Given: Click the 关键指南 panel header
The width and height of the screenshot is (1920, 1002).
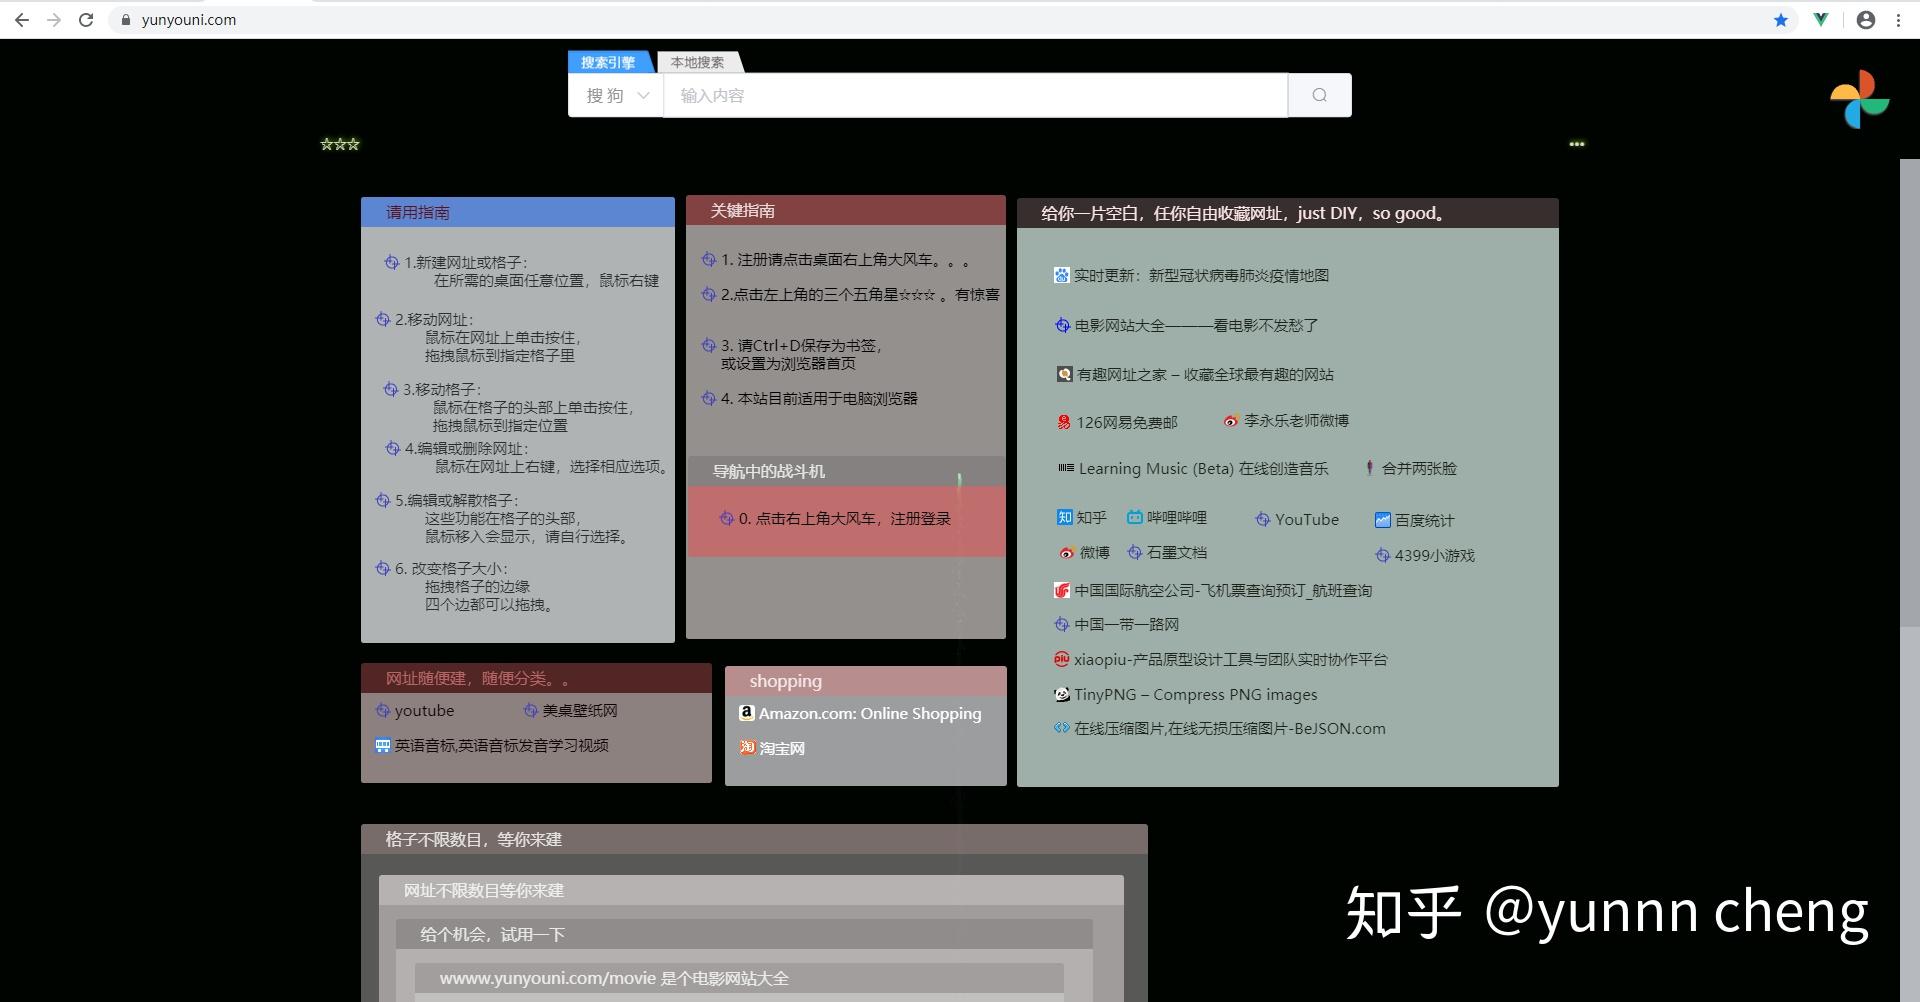Looking at the screenshot, I should (846, 210).
